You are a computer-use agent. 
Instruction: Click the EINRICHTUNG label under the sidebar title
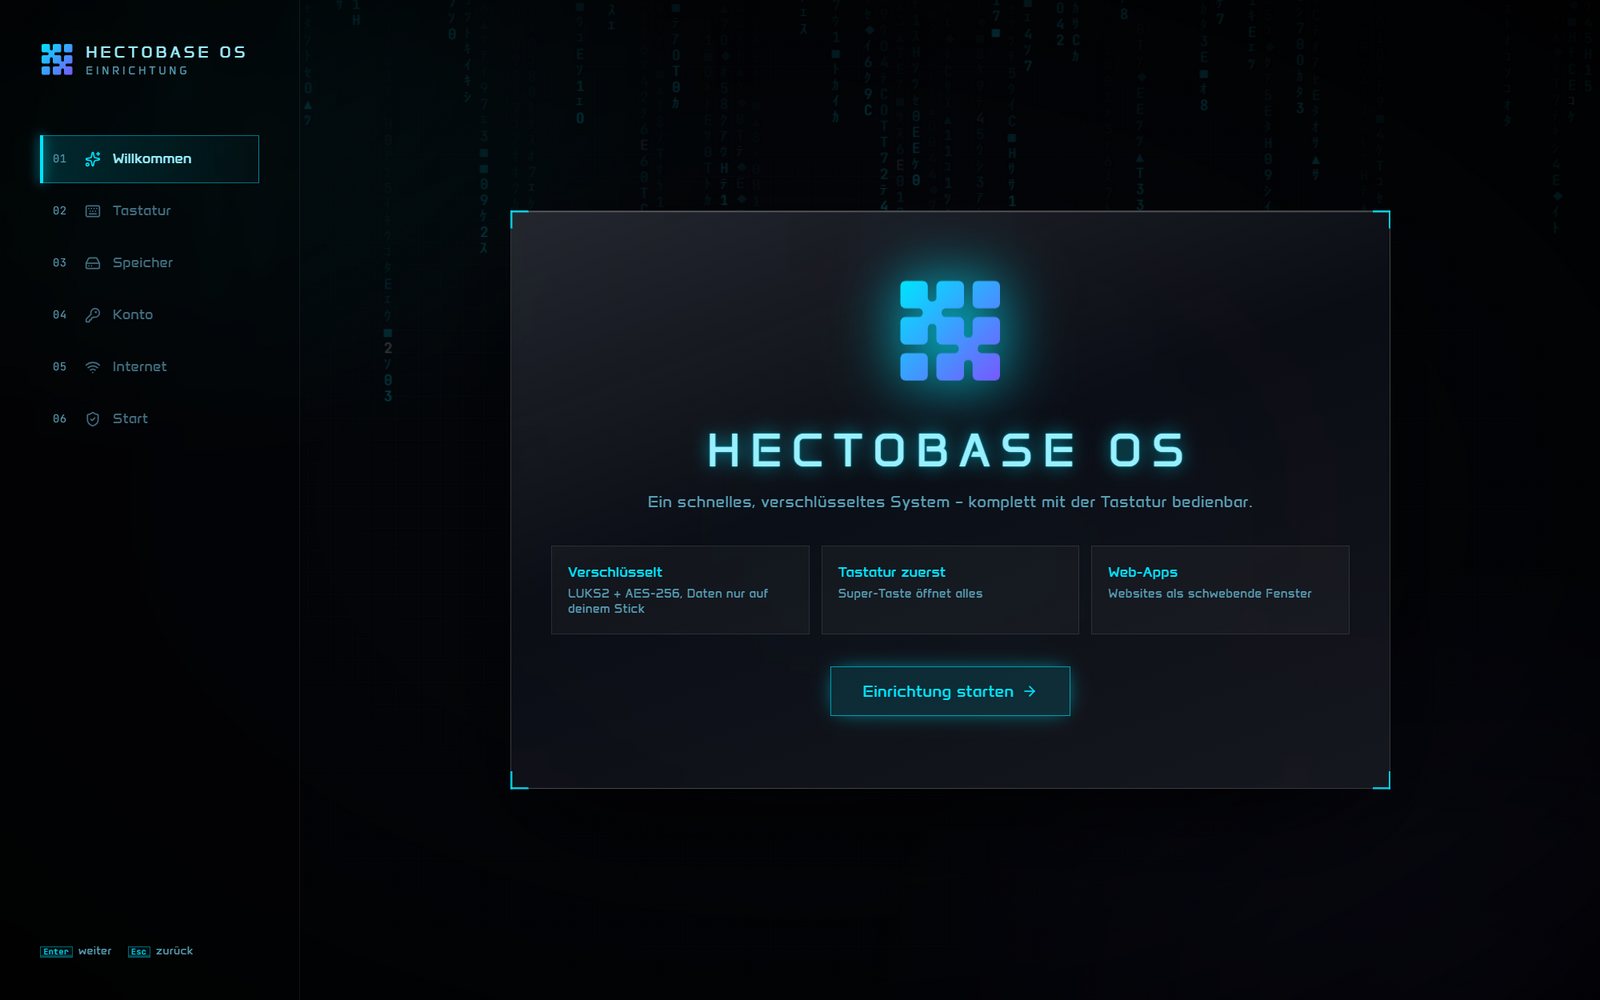point(137,71)
